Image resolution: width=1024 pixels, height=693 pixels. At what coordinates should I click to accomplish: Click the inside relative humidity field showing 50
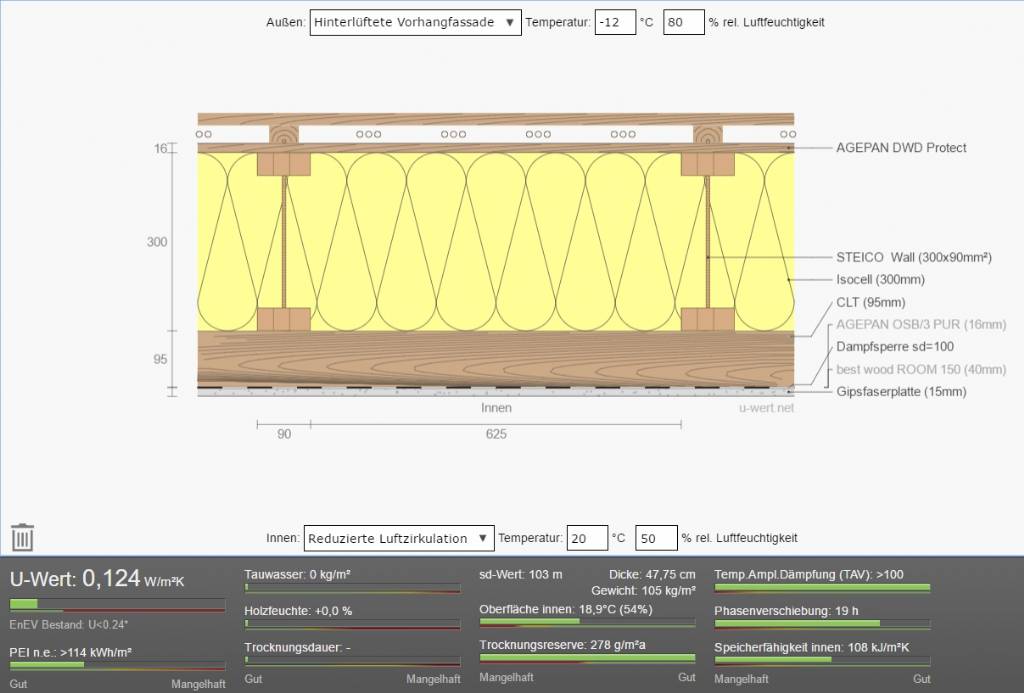(x=656, y=538)
